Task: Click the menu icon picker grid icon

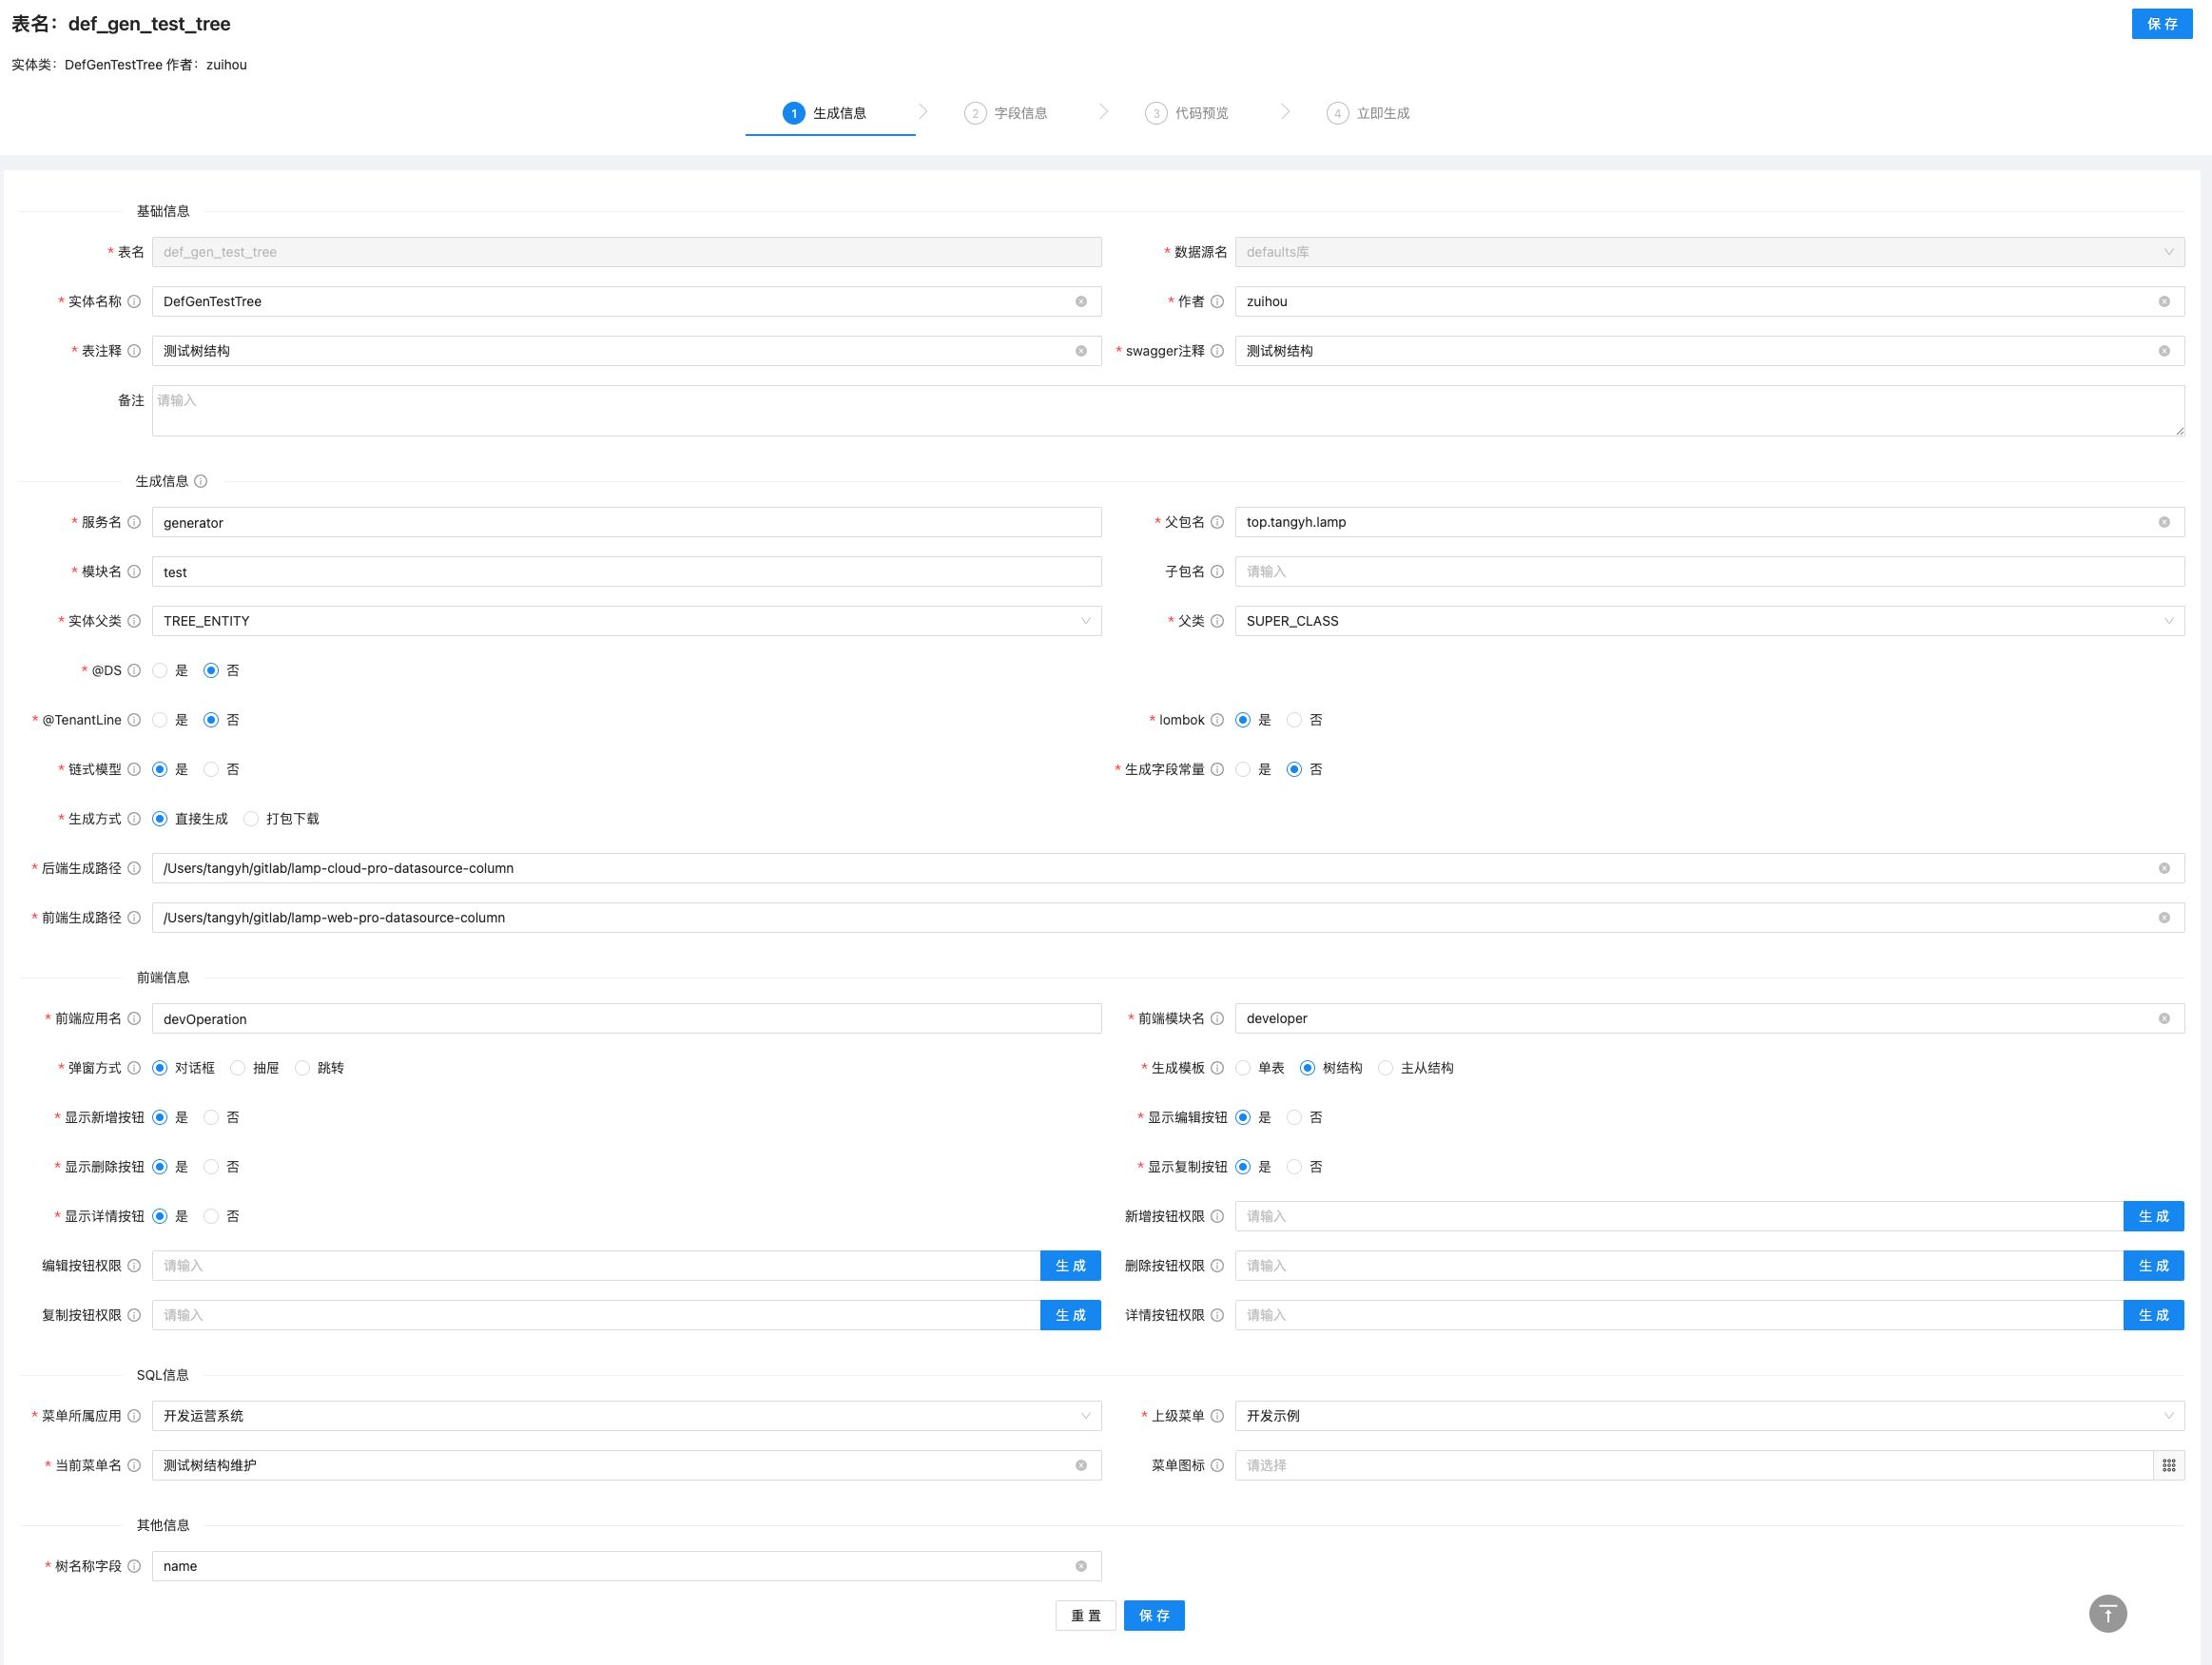Action: tap(2168, 1465)
